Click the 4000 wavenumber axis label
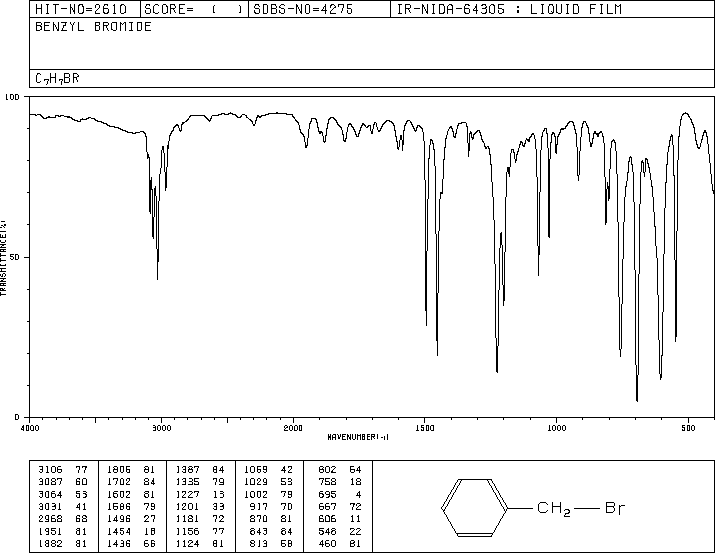The height and width of the screenshot is (553, 715). tap(30, 428)
